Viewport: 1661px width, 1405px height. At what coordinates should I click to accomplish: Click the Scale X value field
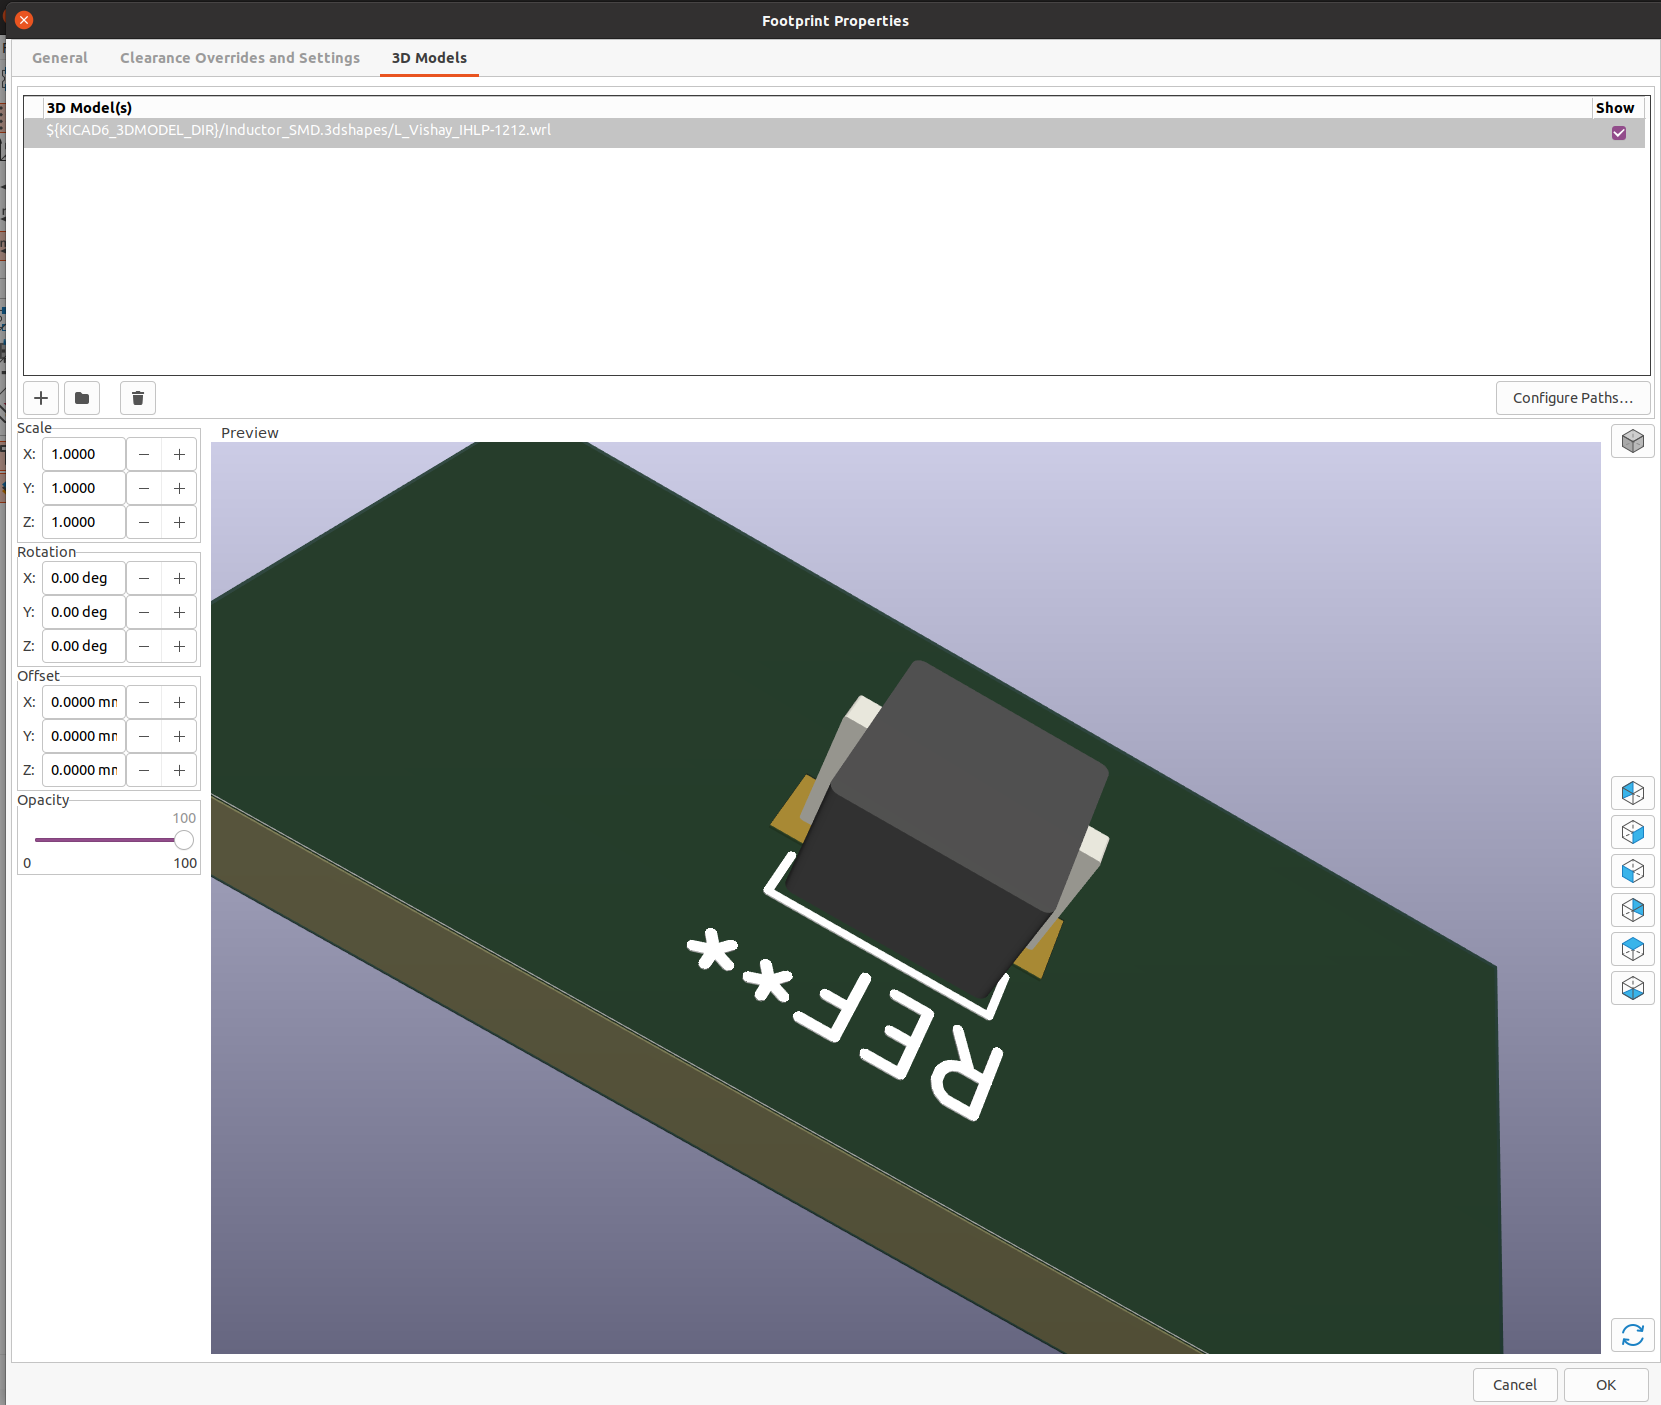[84, 454]
